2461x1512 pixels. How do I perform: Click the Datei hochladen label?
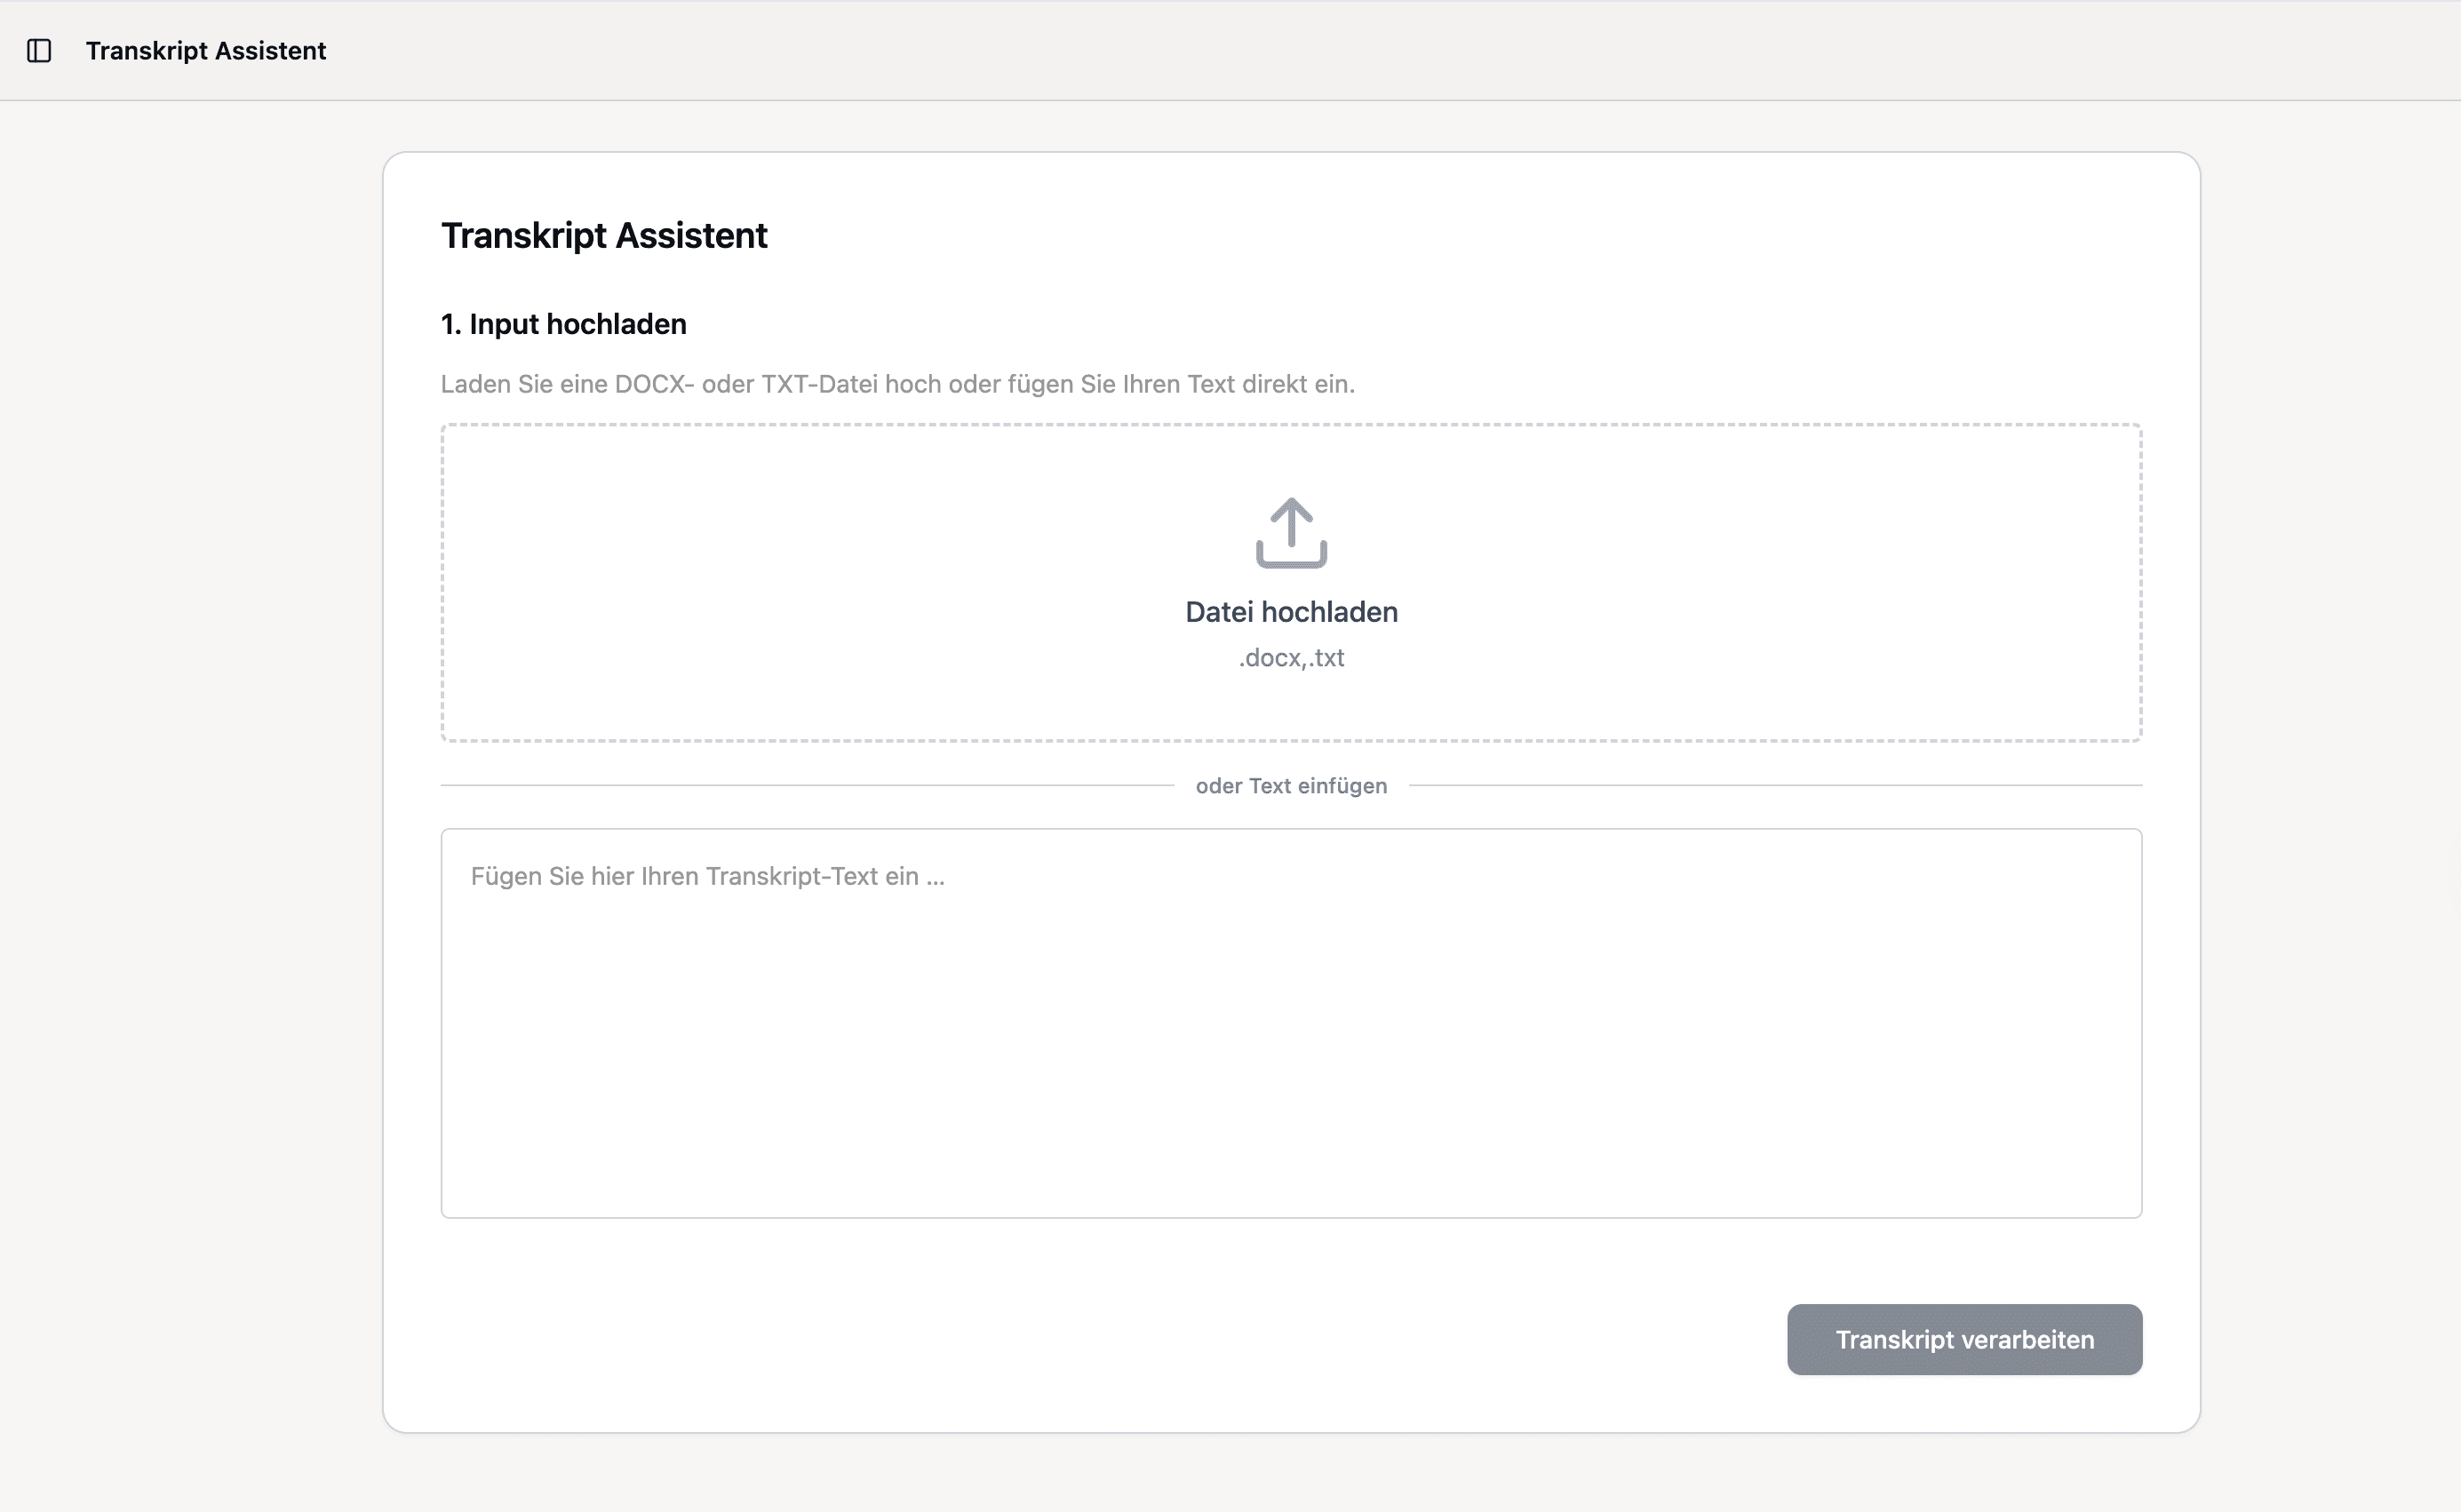pos(1291,612)
